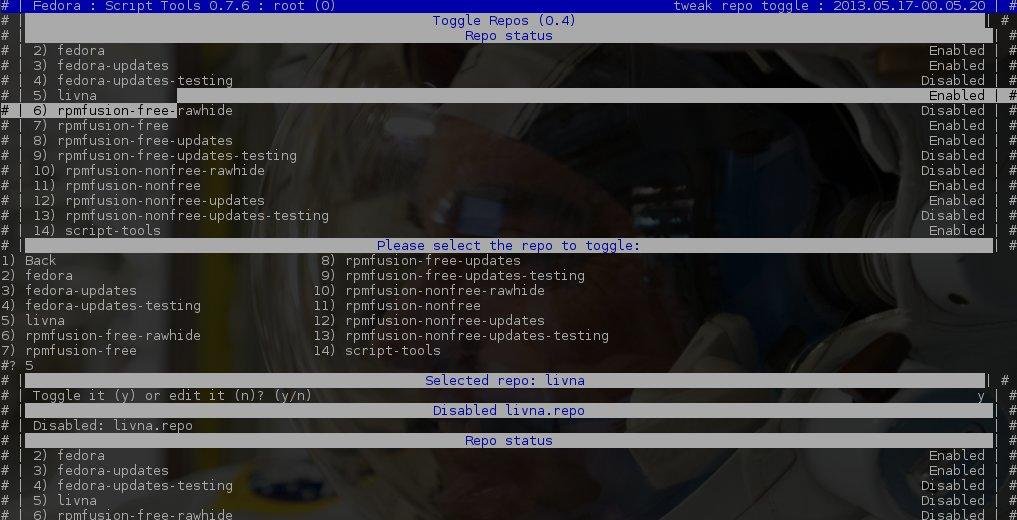The image size is (1017, 520).
Task: Click the 'Disabled livna.repo' header bar
Action: 508,410
